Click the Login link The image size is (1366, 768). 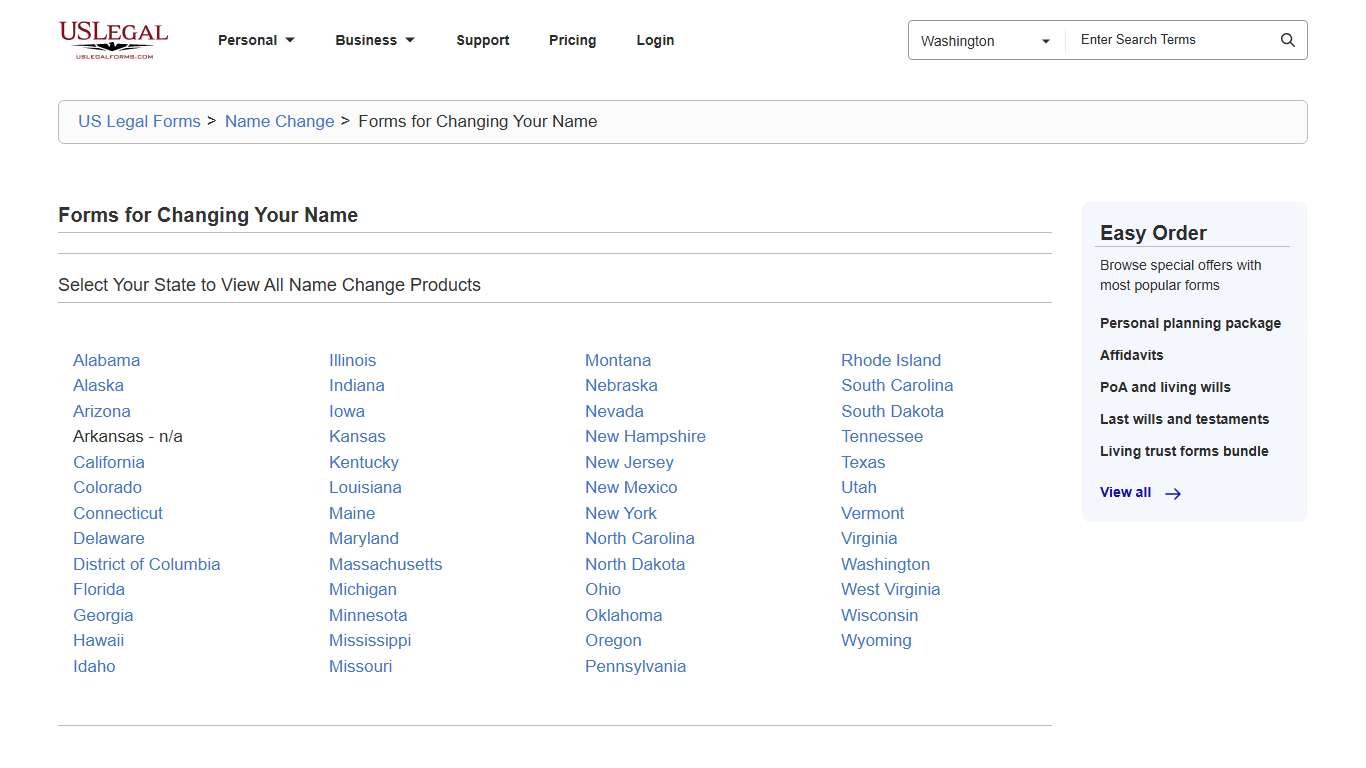pyautogui.click(x=655, y=40)
